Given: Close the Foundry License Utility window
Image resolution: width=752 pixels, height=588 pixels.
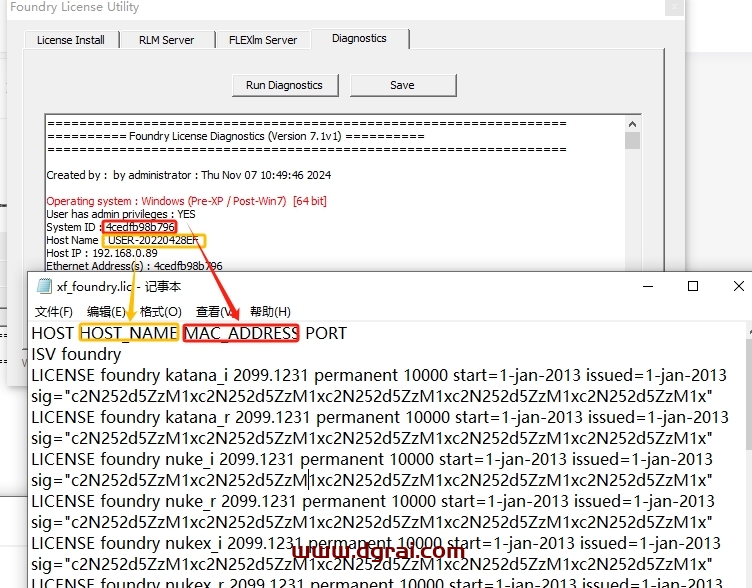Looking at the screenshot, I should [x=674, y=7].
